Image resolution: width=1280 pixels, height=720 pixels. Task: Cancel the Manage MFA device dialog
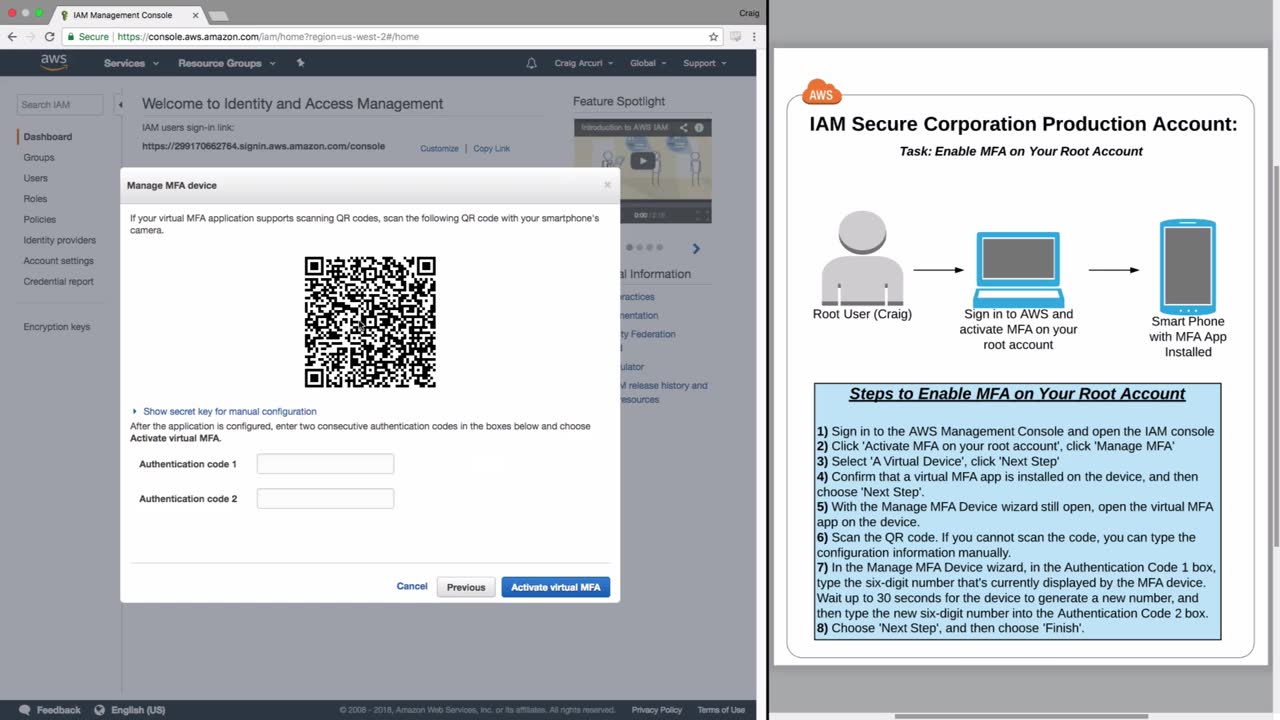pyautogui.click(x=412, y=586)
